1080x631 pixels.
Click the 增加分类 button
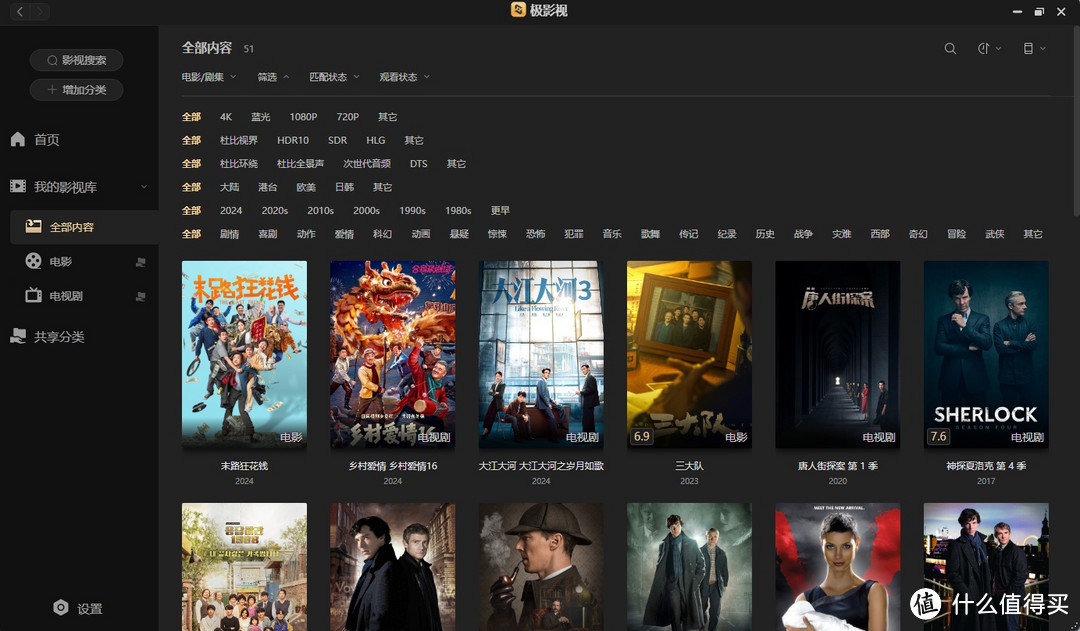coord(76,90)
